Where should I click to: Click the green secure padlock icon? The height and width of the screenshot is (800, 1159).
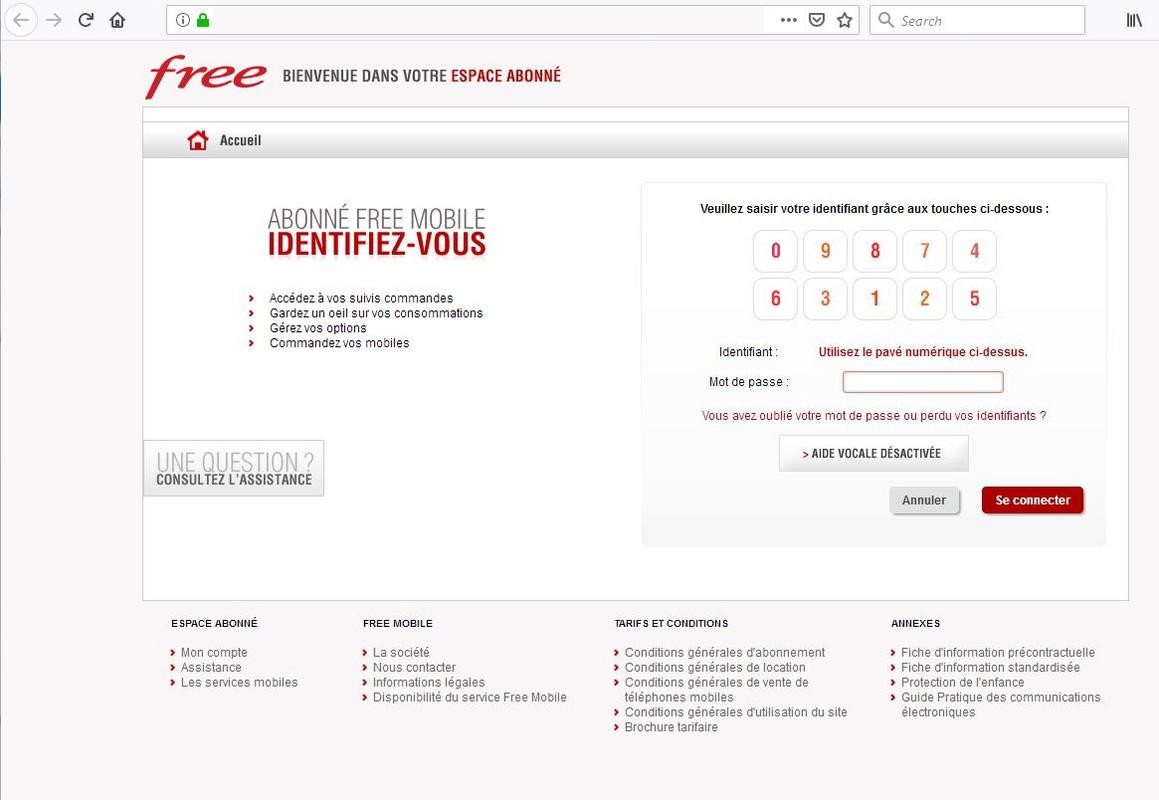(203, 20)
